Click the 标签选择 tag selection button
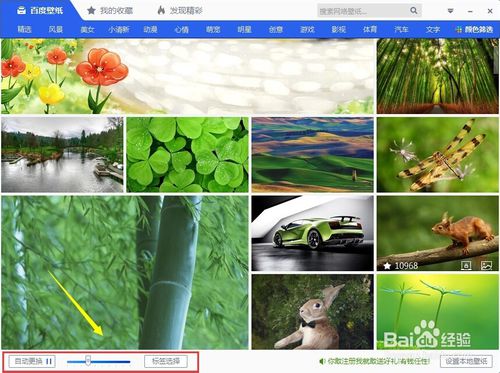This screenshot has height=373, width=500. pos(166,361)
